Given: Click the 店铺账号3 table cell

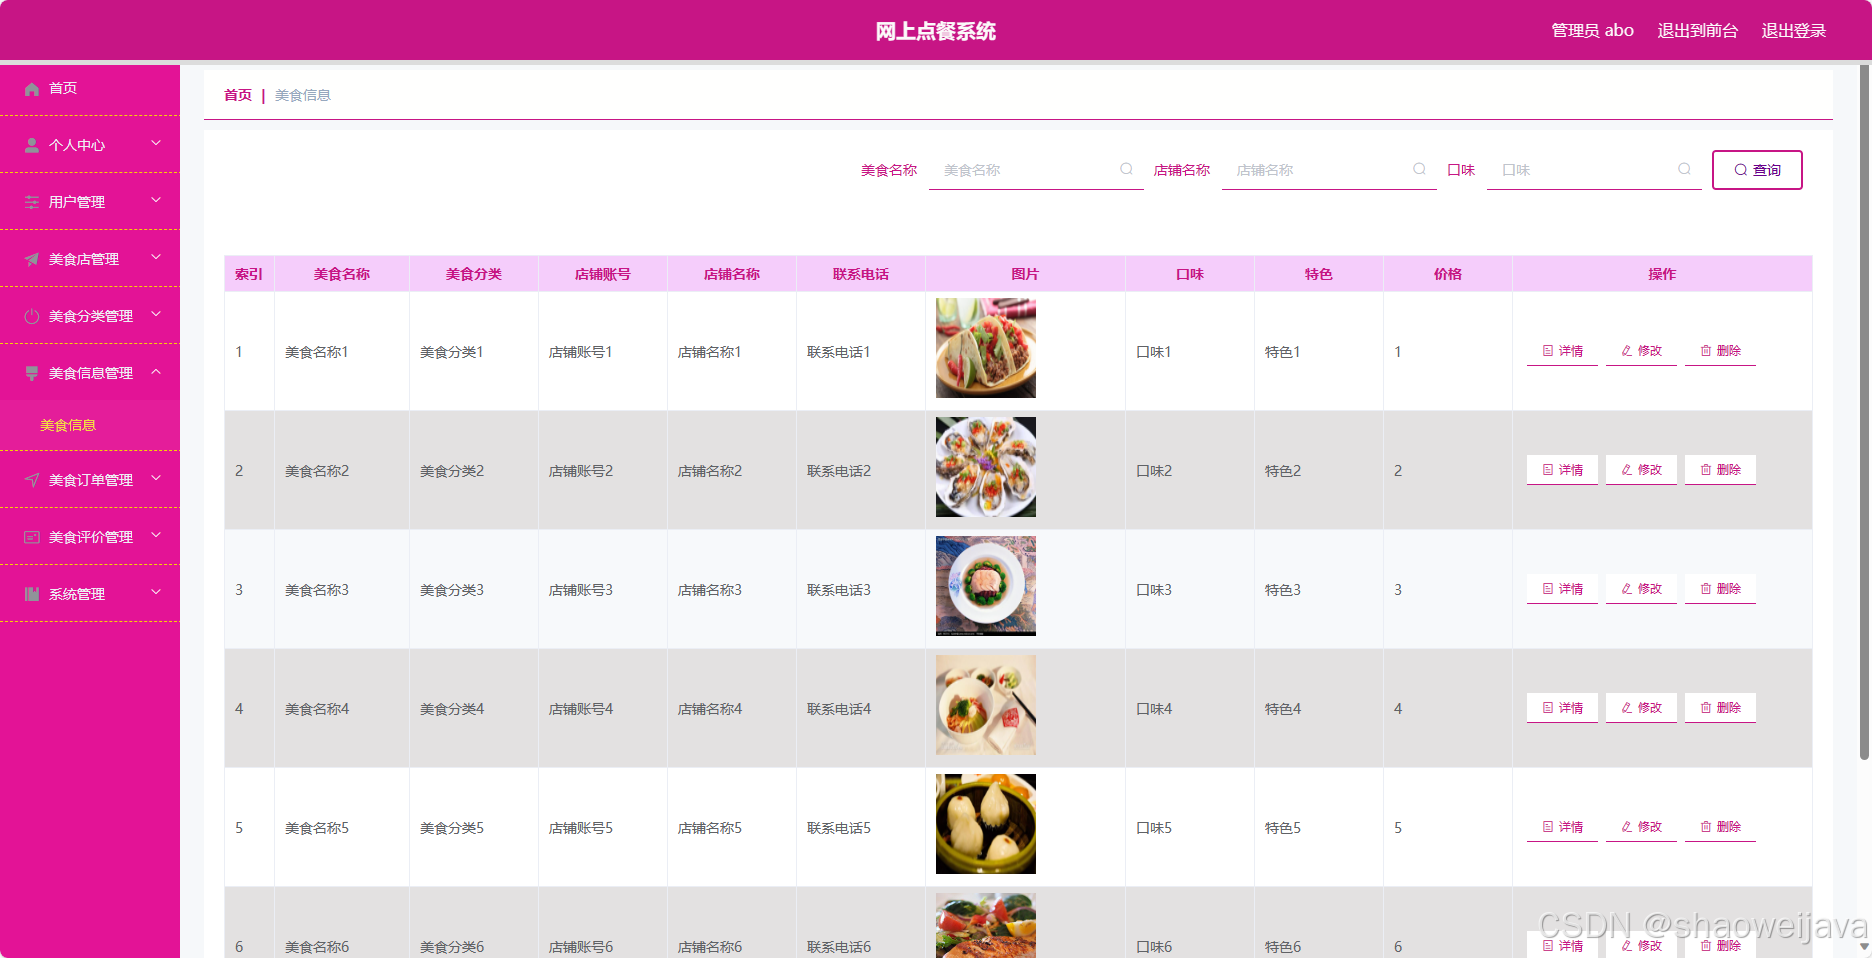Looking at the screenshot, I should click(x=603, y=590).
